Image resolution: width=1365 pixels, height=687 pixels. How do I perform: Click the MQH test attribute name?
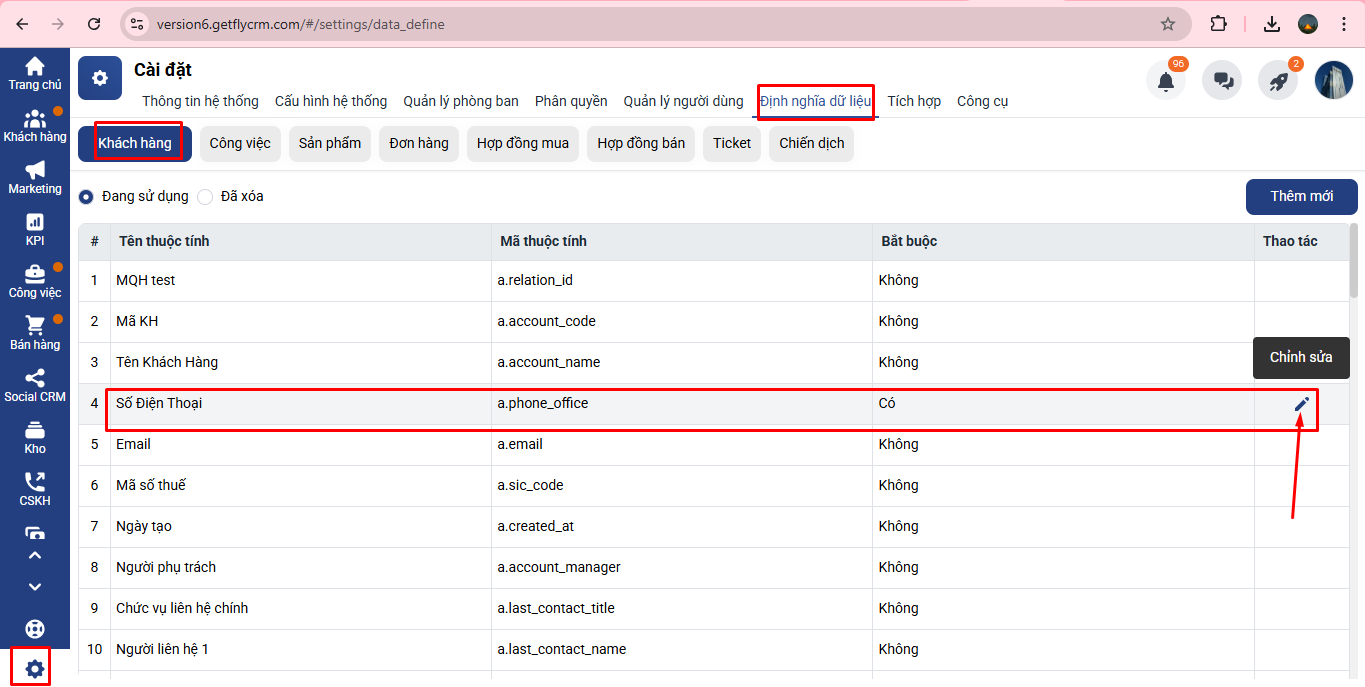coord(146,280)
